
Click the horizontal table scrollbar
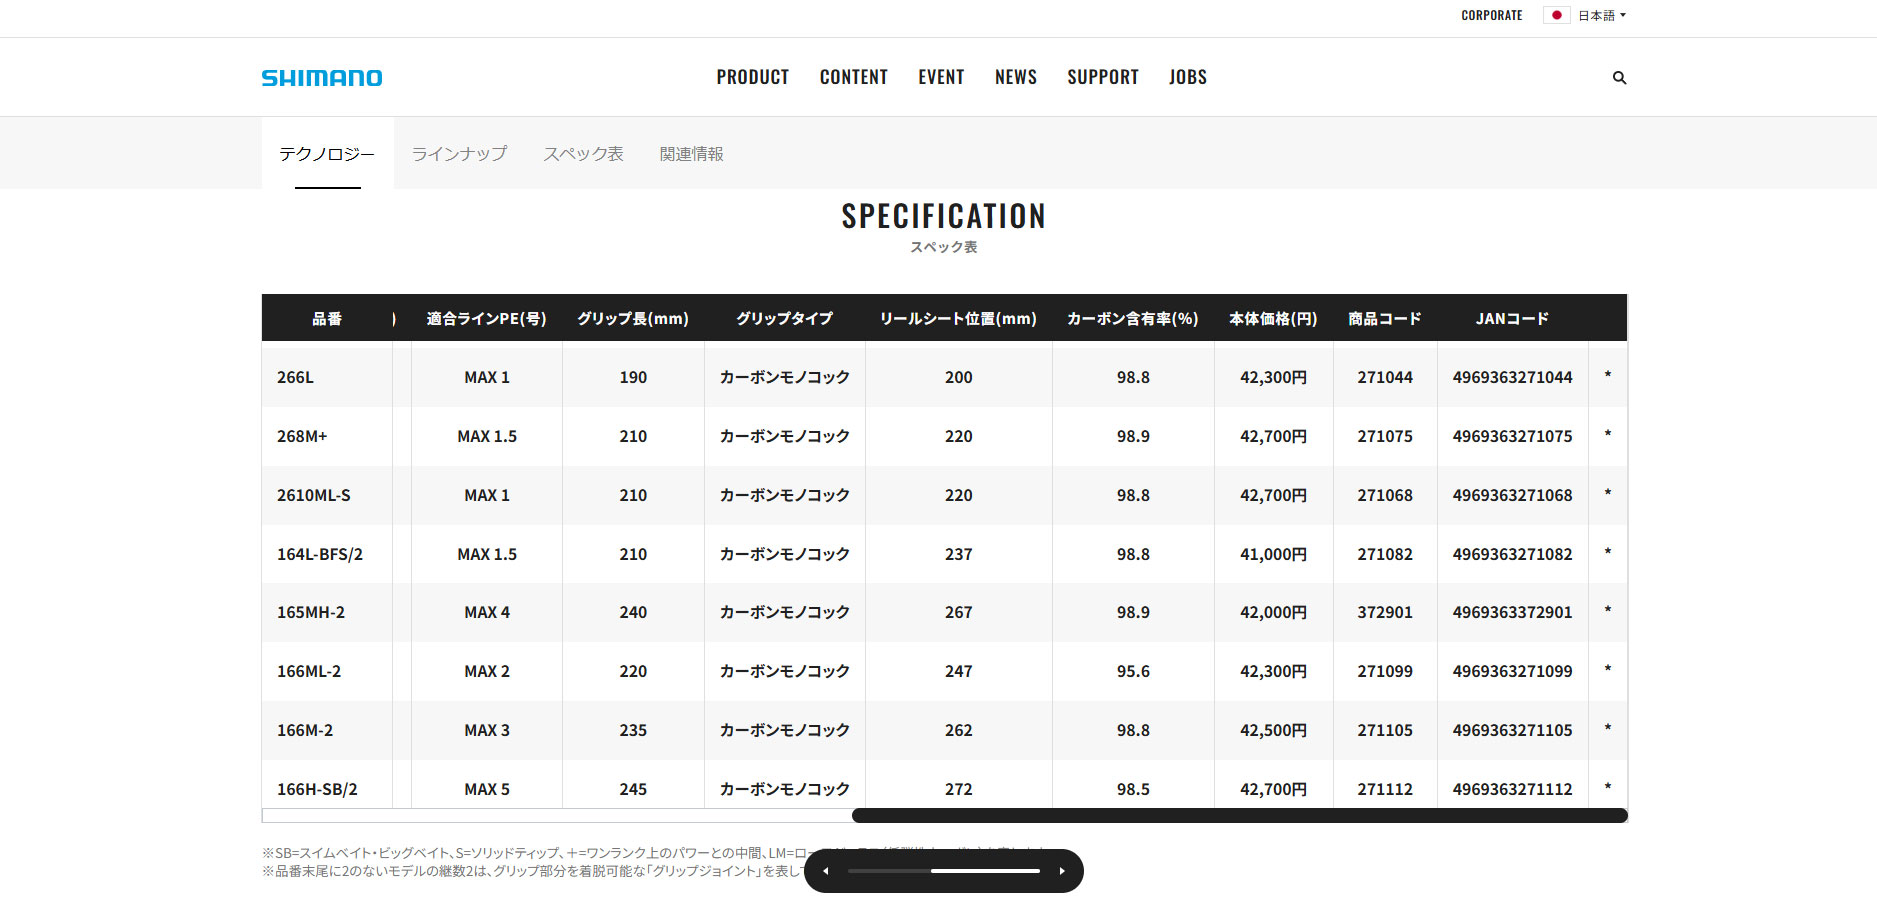tap(1240, 815)
